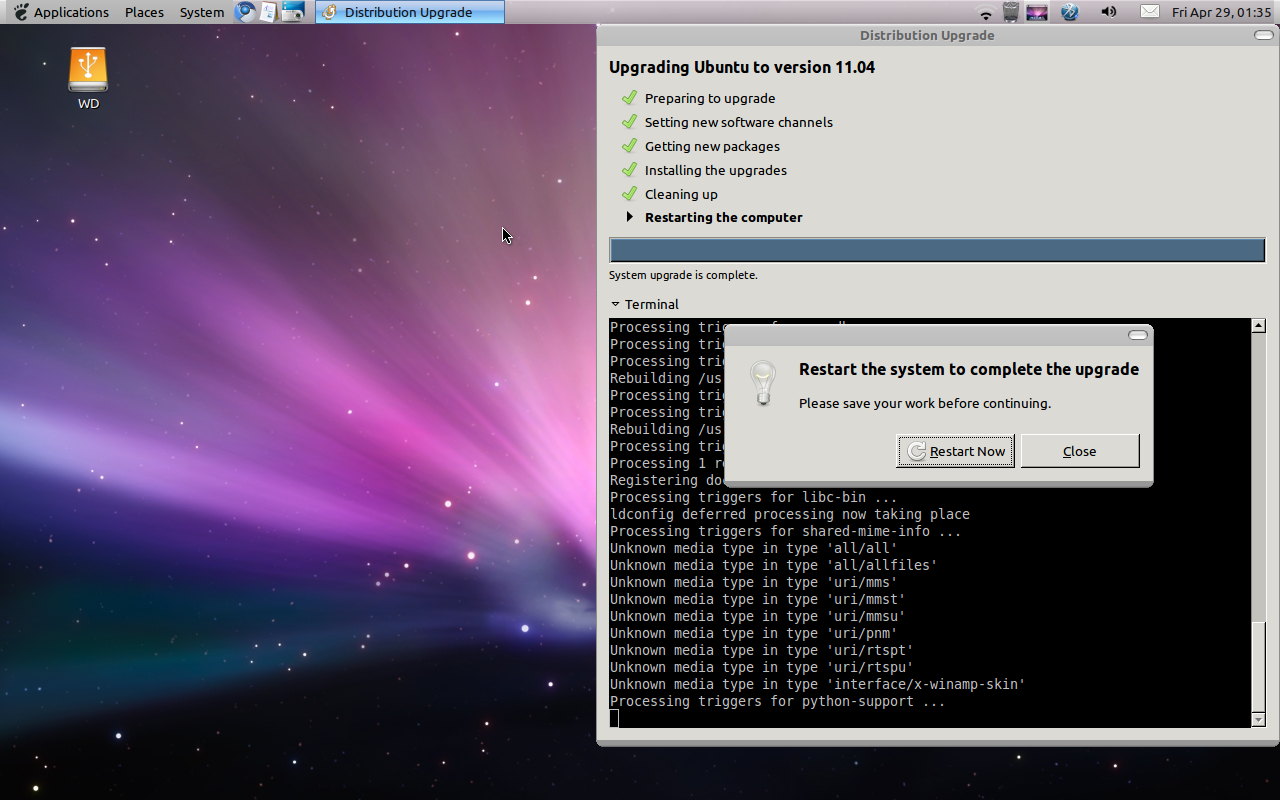1280x800 pixels.
Task: Click terminal line Processing triggers for python-support
Action: [778, 701]
